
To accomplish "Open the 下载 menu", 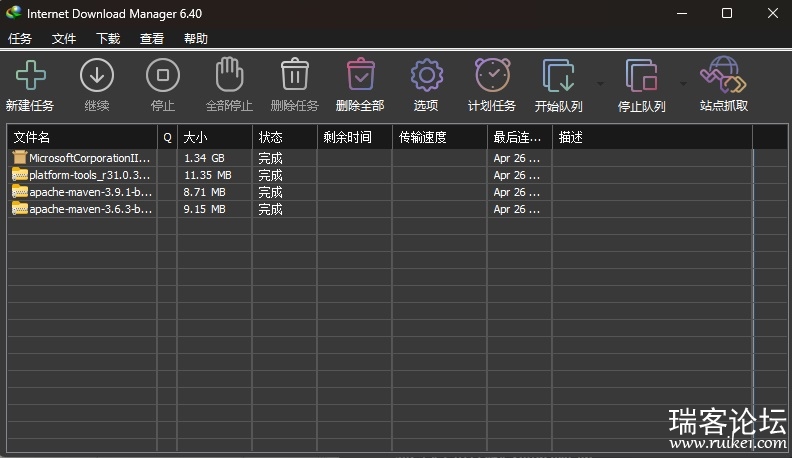I will [108, 39].
